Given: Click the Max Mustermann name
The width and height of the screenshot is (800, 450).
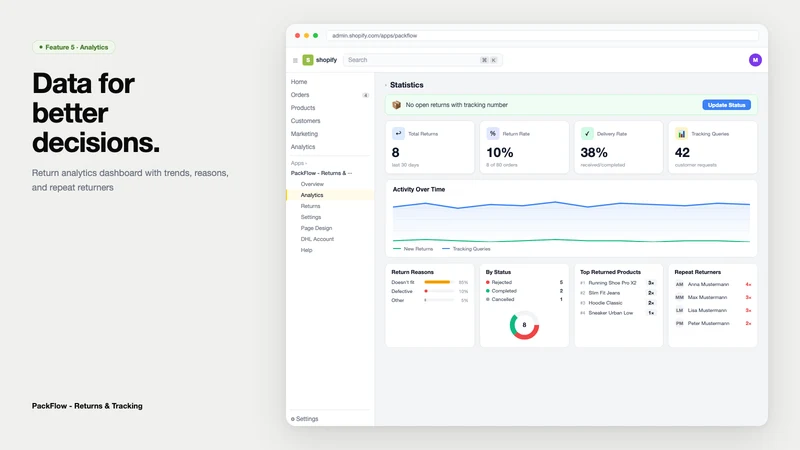Looking at the screenshot, I should 707,297.
